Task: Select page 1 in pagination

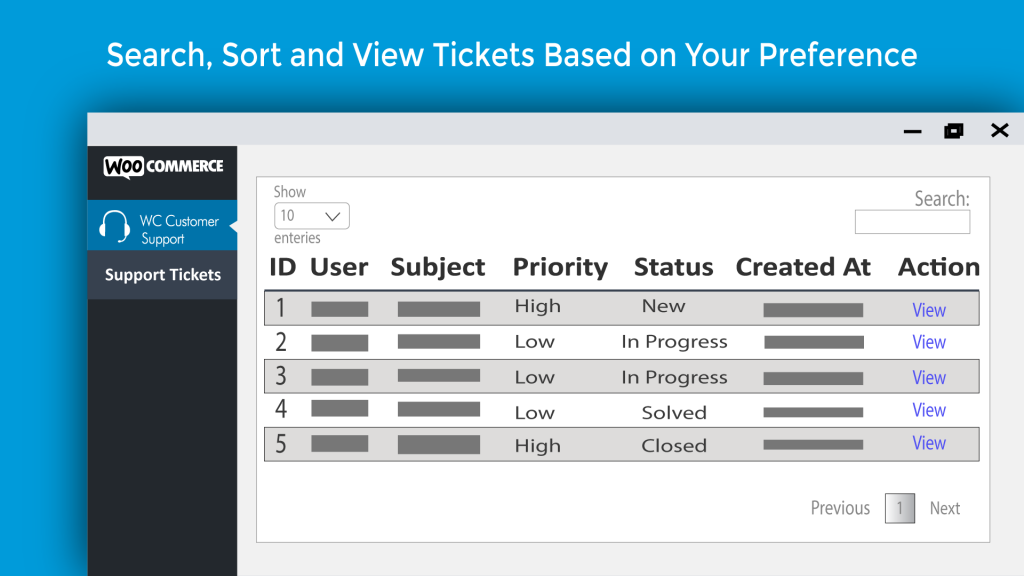Action: pyautogui.click(x=900, y=508)
